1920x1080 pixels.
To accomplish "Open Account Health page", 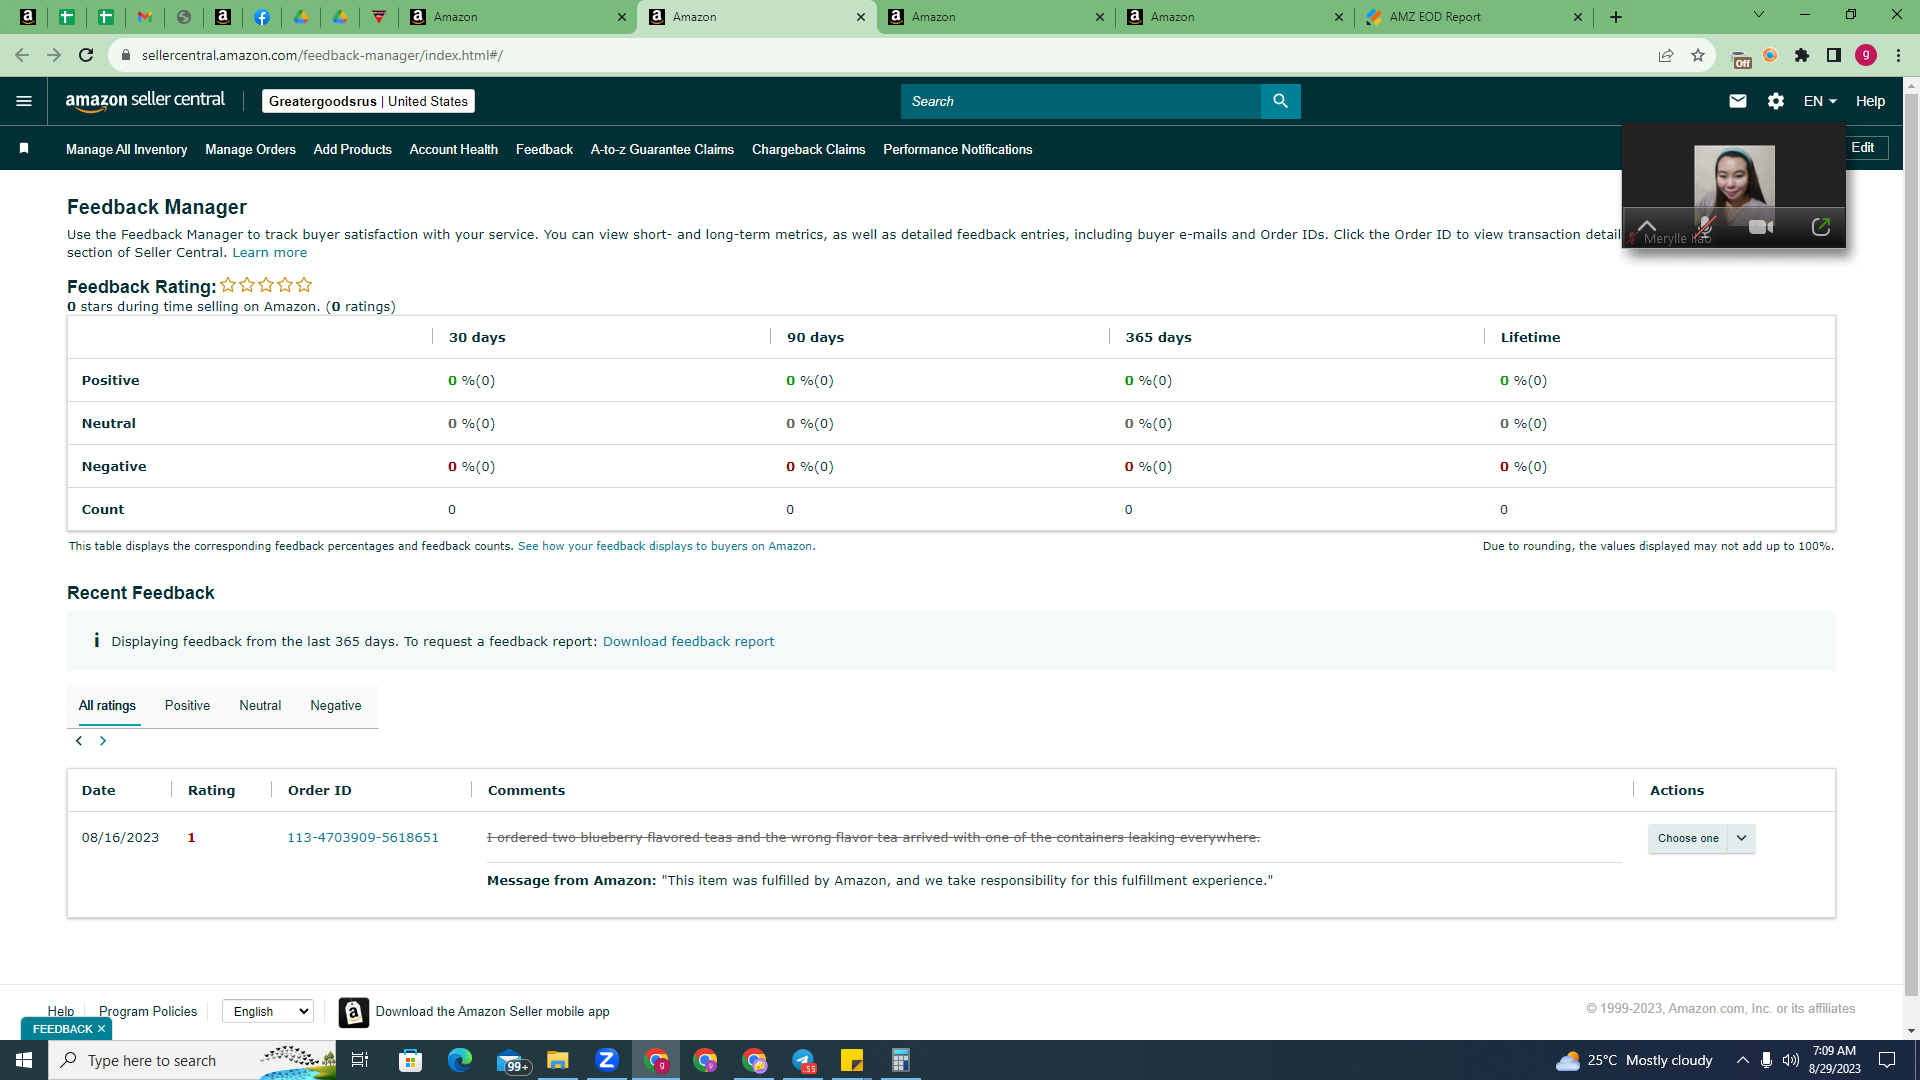I will point(454,149).
